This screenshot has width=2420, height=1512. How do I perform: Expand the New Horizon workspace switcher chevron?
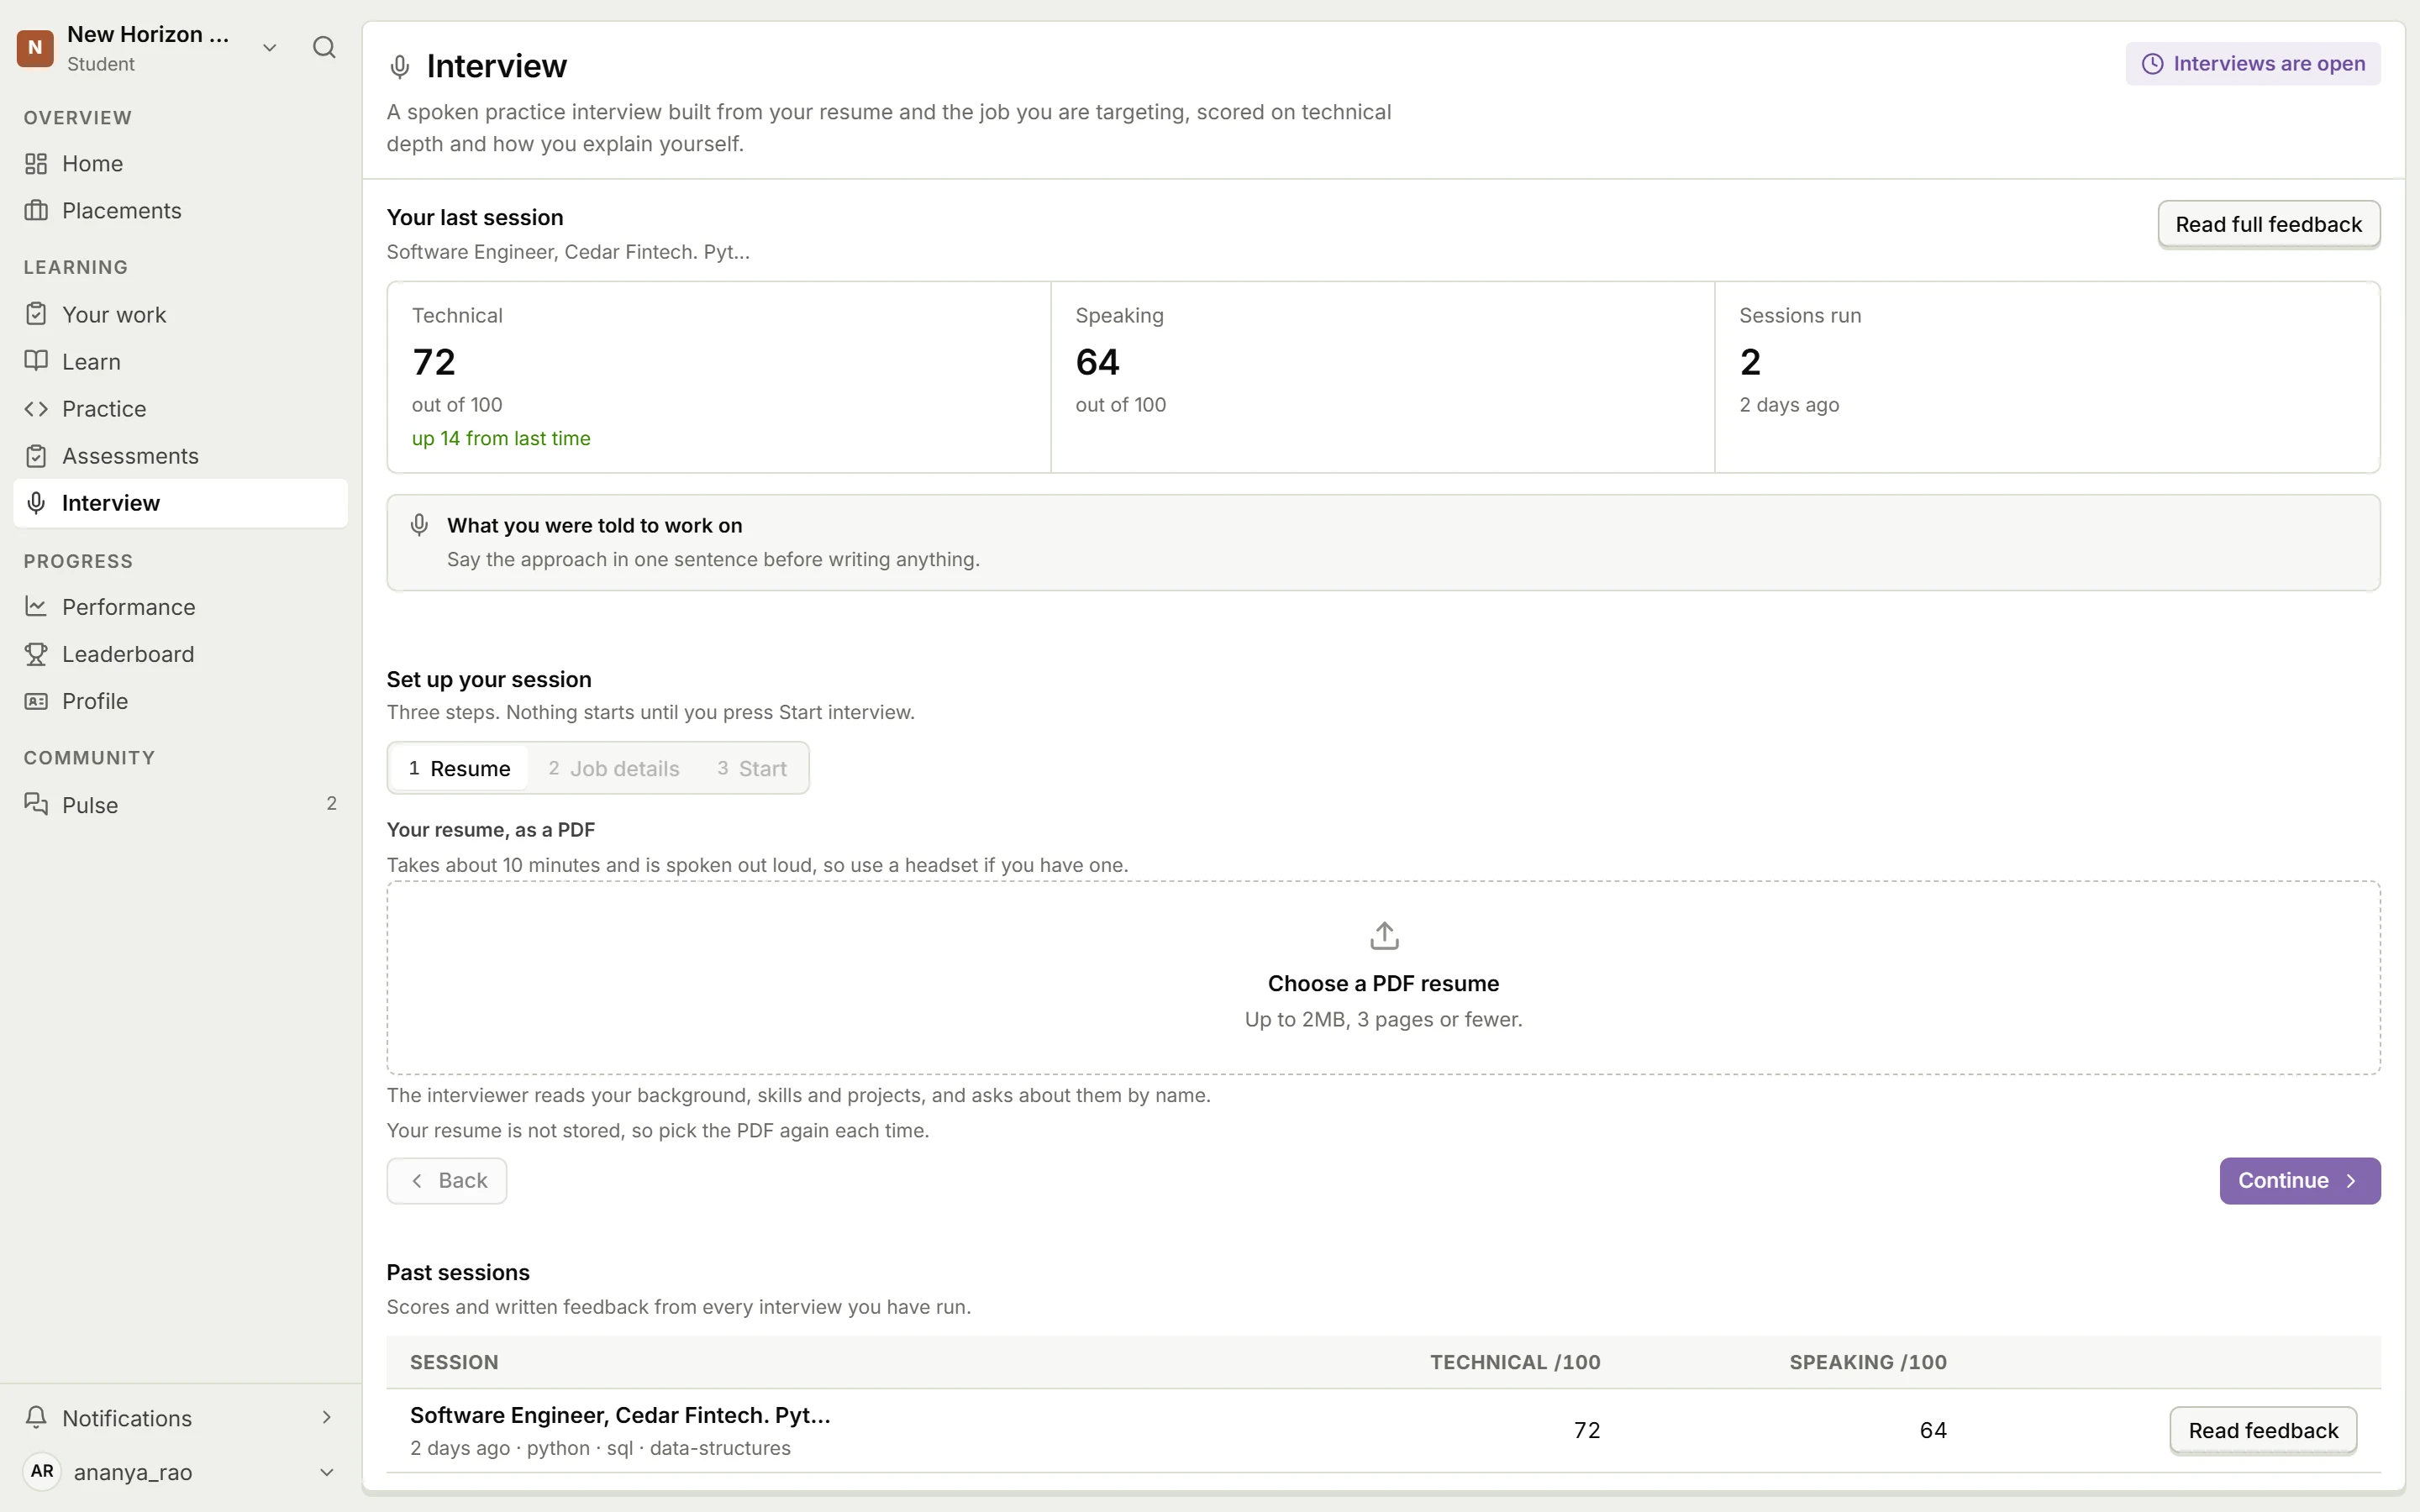[x=269, y=47]
